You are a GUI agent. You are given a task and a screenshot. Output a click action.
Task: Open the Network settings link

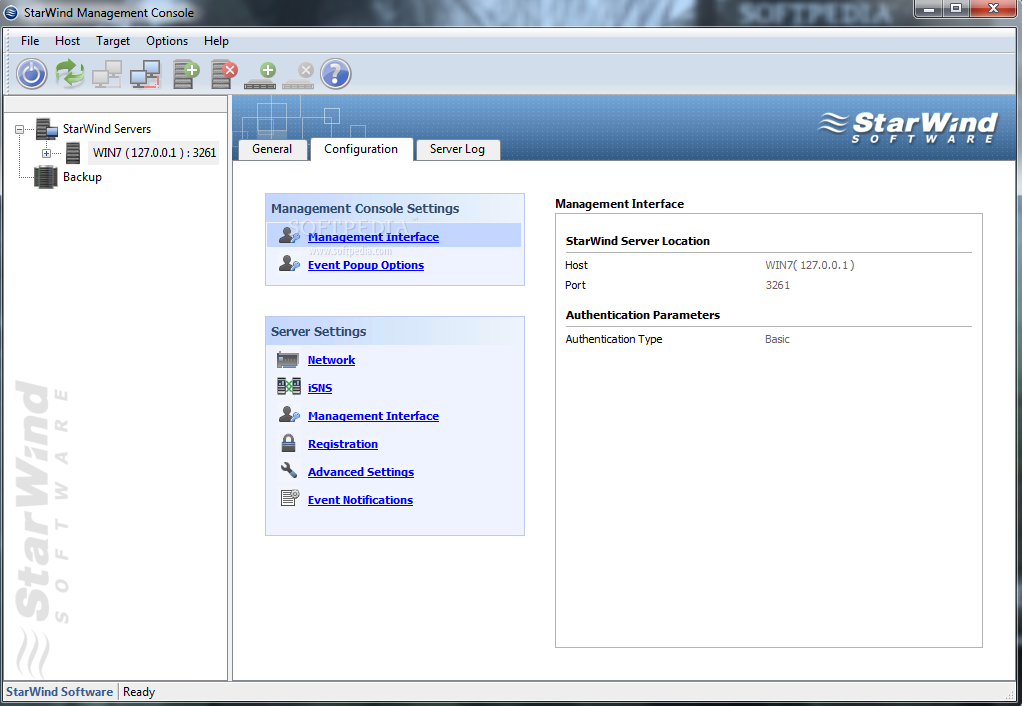pos(331,360)
